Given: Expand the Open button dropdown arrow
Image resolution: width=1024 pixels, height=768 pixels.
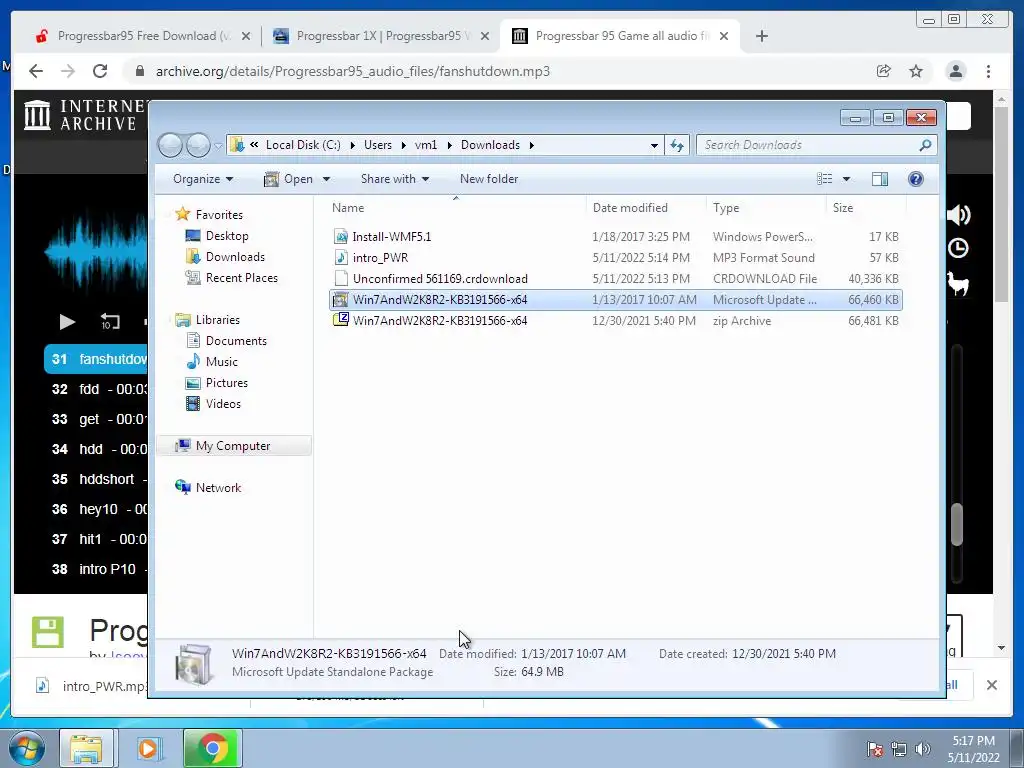Looking at the screenshot, I should 327,179.
